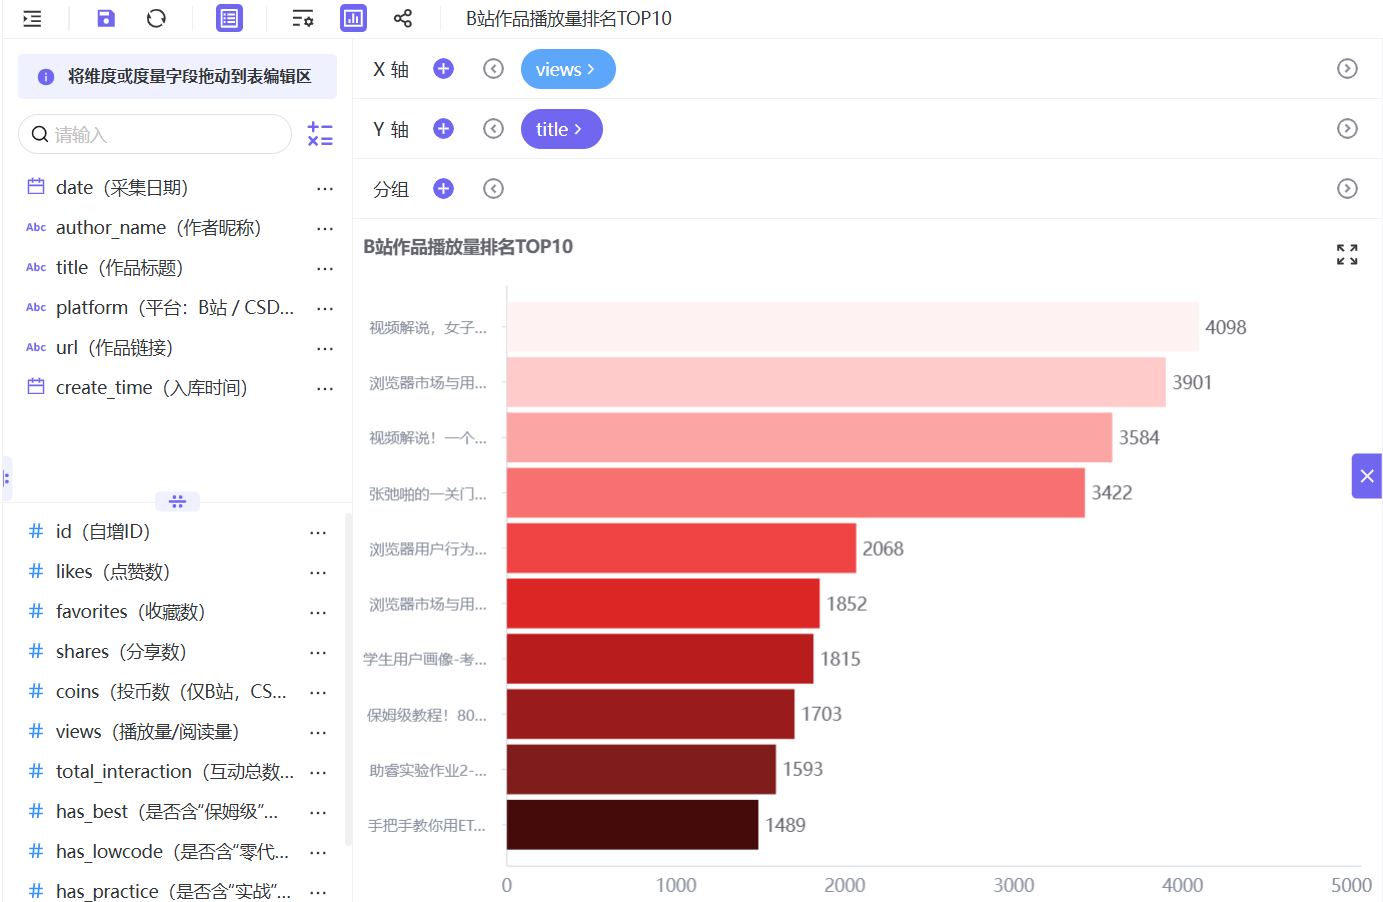Focus the field search input
The image size is (1383, 902).
(155, 134)
